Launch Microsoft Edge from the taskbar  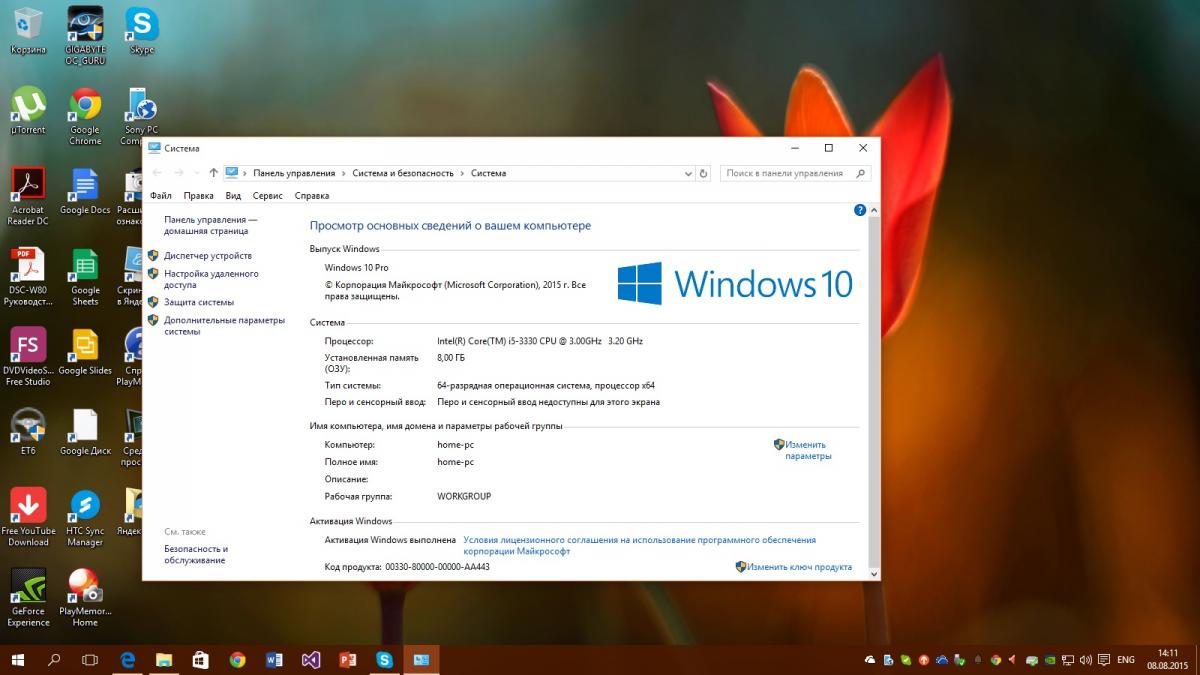pos(128,660)
